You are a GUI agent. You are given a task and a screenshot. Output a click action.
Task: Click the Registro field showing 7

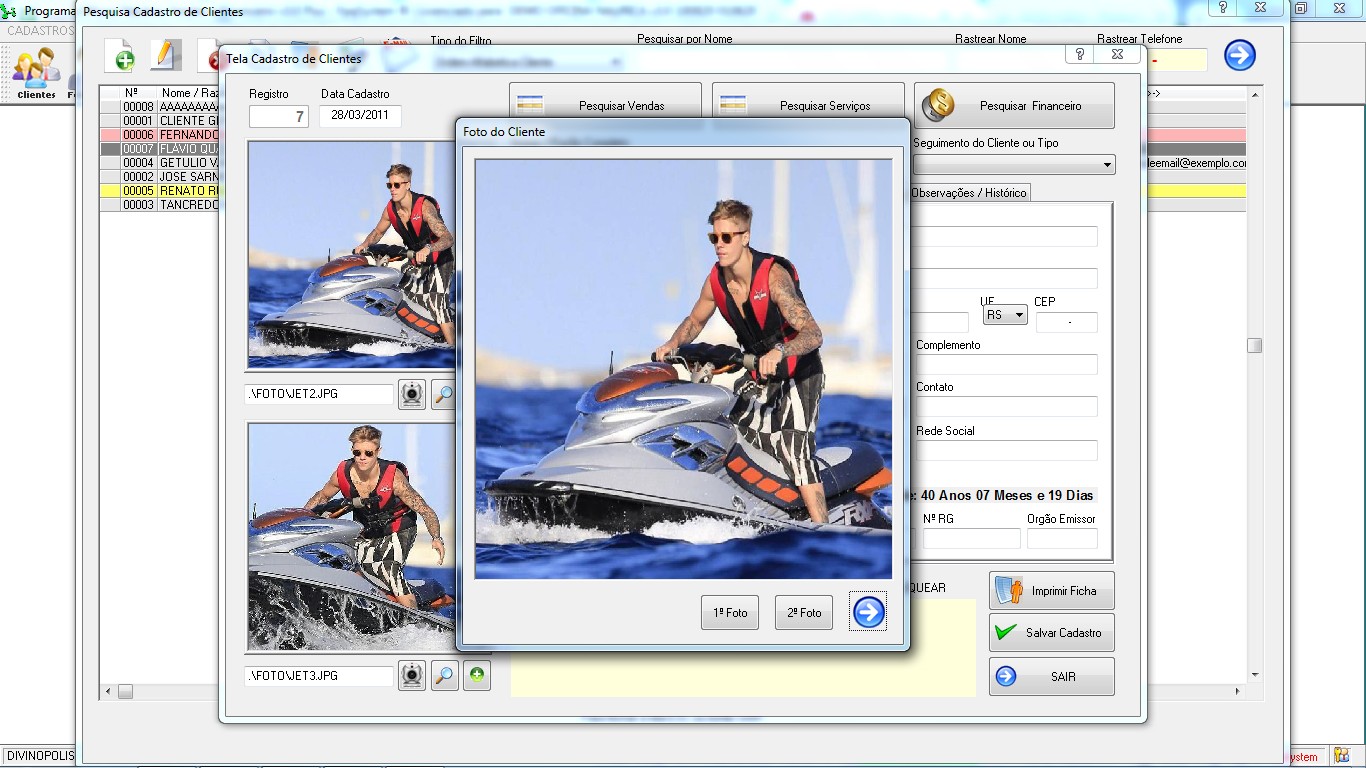(x=279, y=116)
